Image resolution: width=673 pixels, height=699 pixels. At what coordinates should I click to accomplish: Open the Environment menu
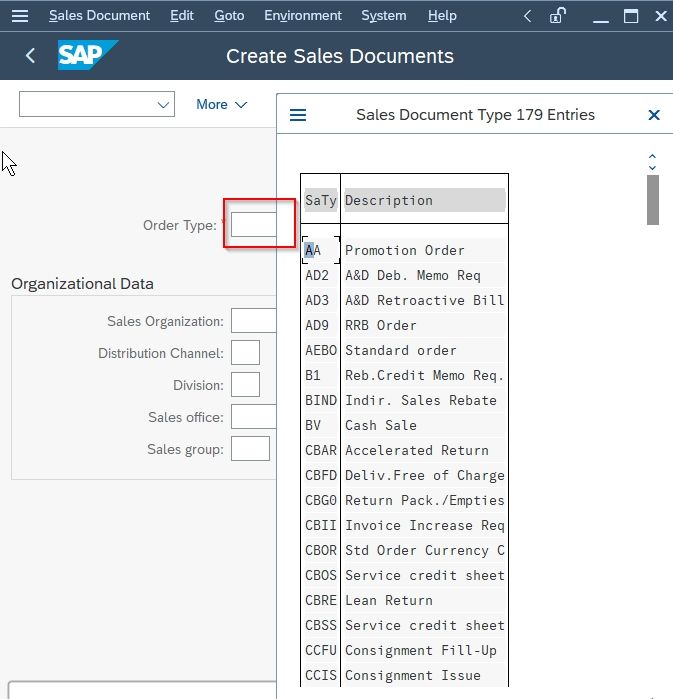[x=303, y=16]
